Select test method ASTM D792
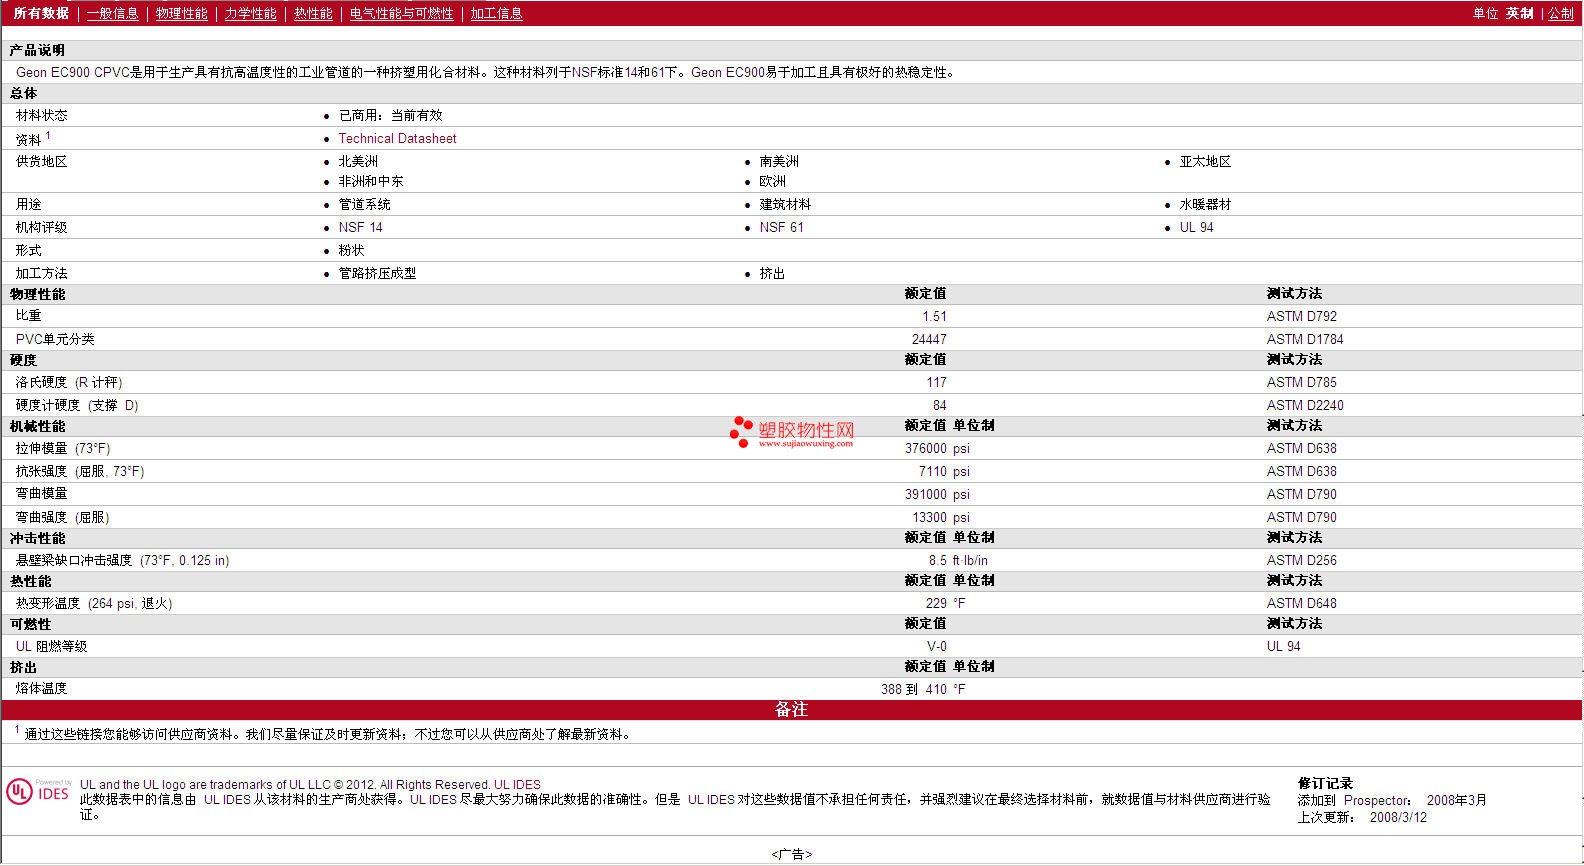Viewport: 1584px width, 866px height. coord(1301,317)
